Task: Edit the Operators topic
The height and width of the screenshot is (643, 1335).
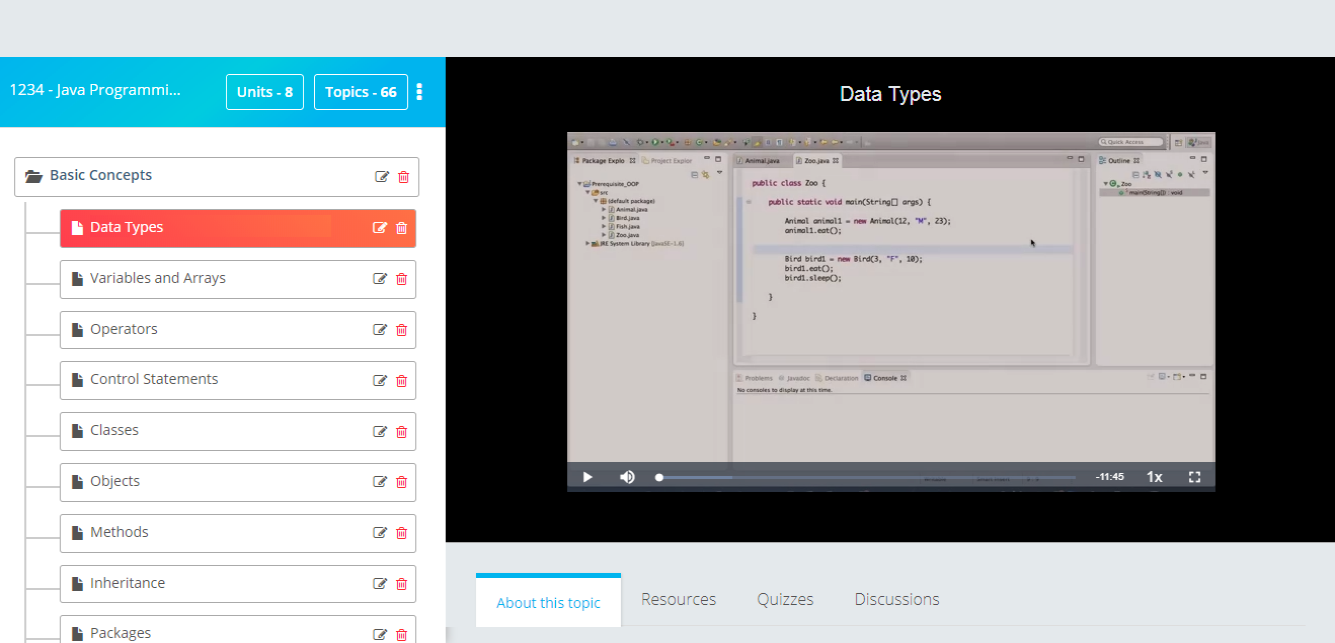Action: click(380, 330)
